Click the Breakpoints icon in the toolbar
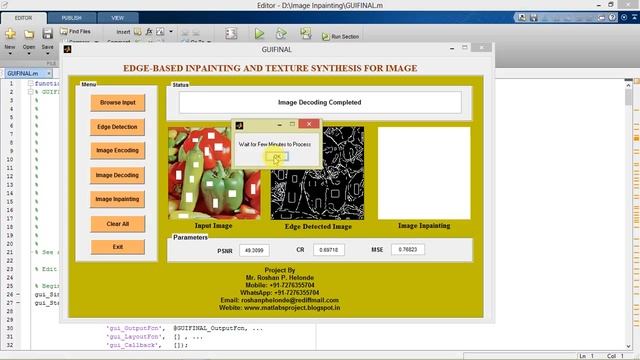The height and width of the screenshot is (360, 640). click(x=231, y=33)
